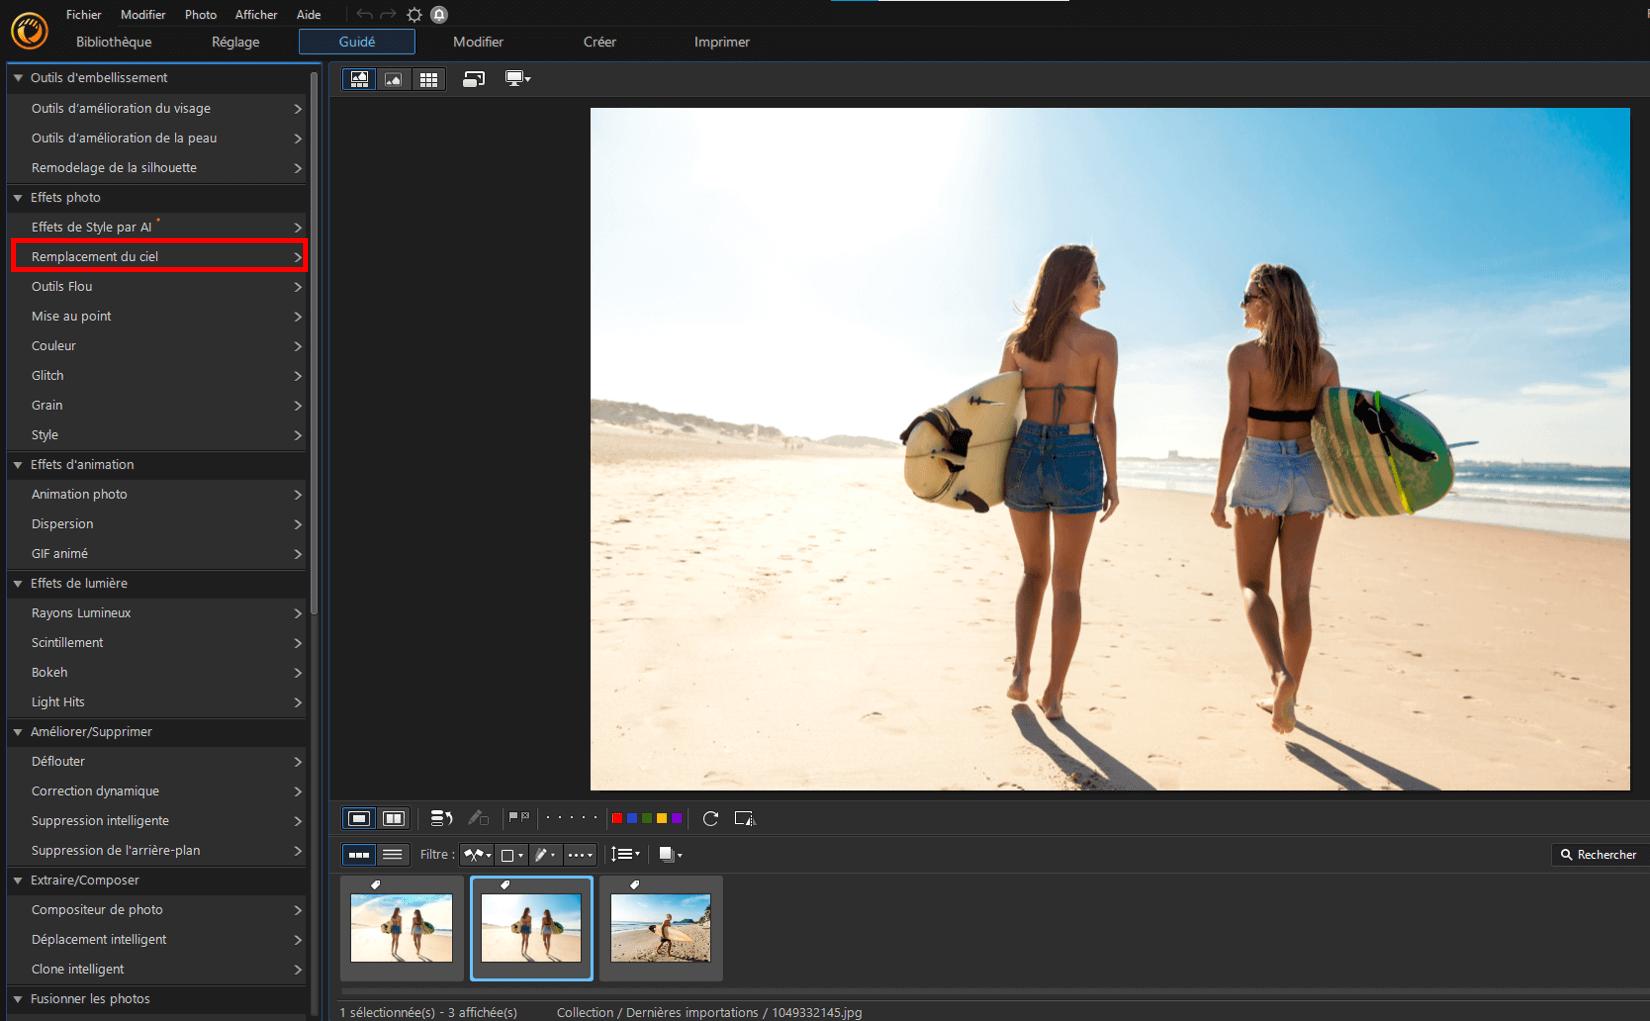Switch filmstrip to dual panel view
Screen dimensions: 1650x1021
pos(394,818)
